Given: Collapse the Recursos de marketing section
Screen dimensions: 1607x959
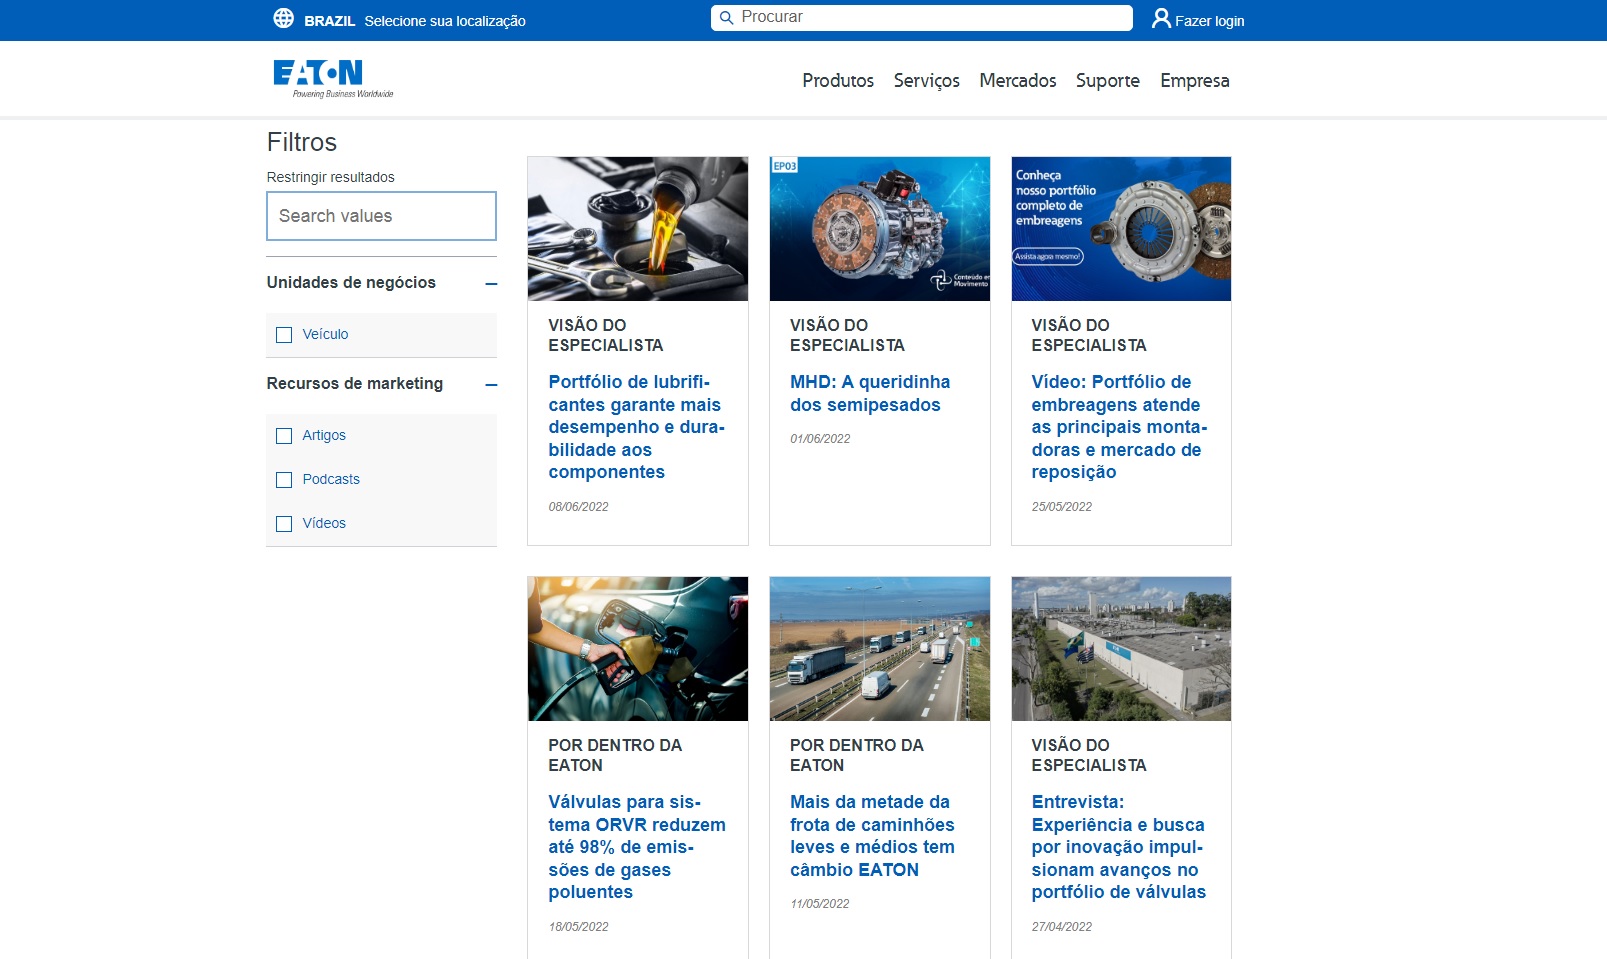Looking at the screenshot, I should coord(491,385).
